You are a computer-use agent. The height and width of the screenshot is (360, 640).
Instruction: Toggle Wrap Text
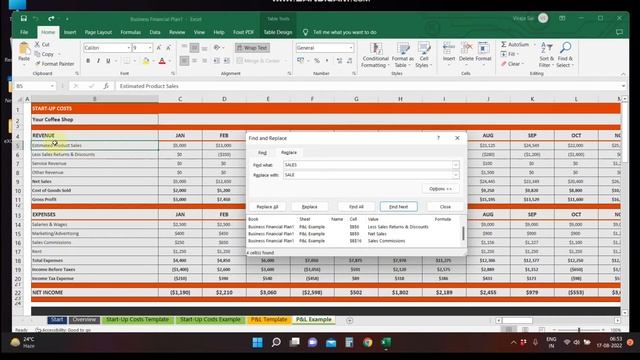tap(252, 48)
